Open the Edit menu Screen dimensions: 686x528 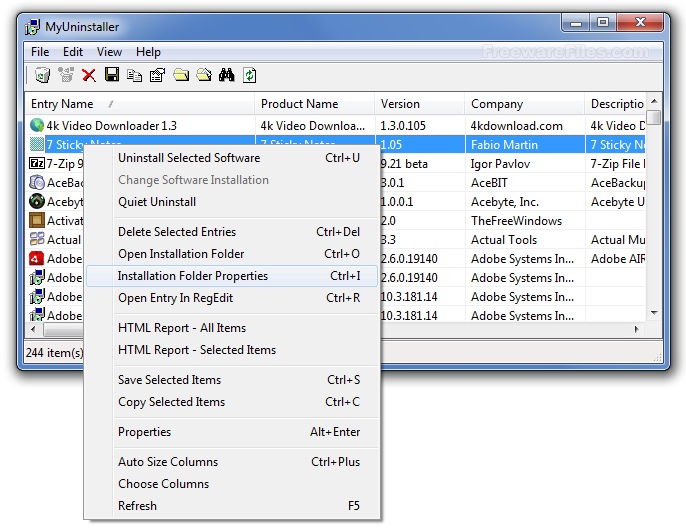[73, 52]
